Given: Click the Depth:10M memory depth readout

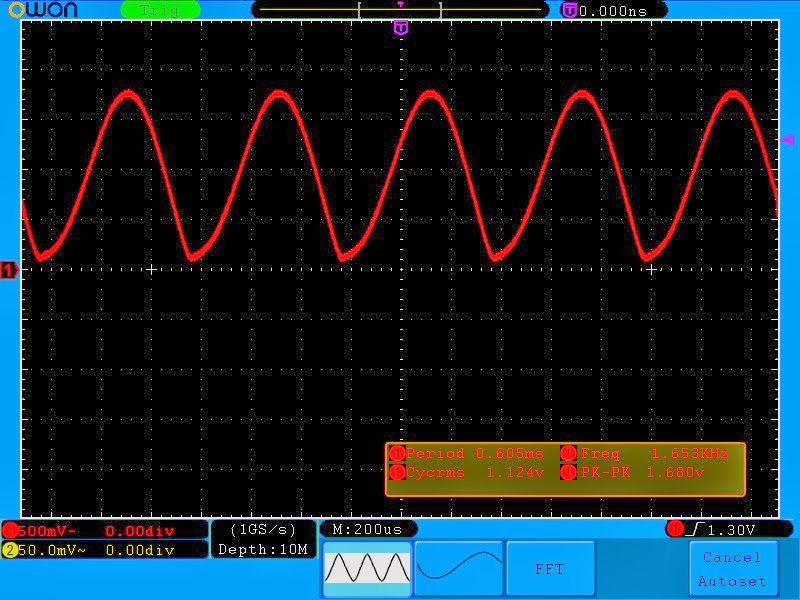Looking at the screenshot, I should 264,550.
